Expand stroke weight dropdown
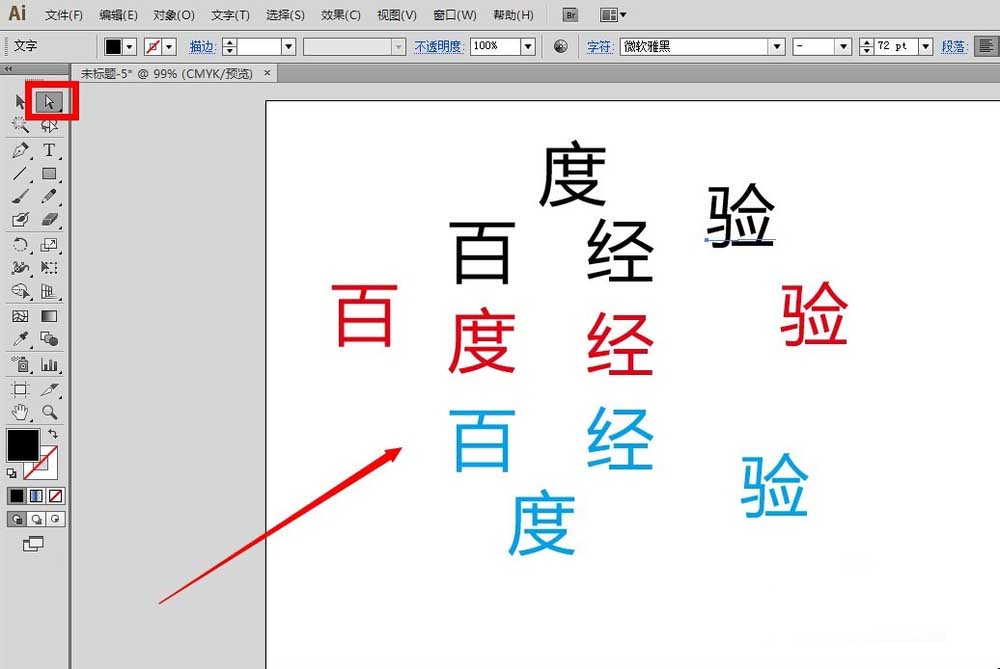Image resolution: width=1000 pixels, height=669 pixels. (288, 47)
